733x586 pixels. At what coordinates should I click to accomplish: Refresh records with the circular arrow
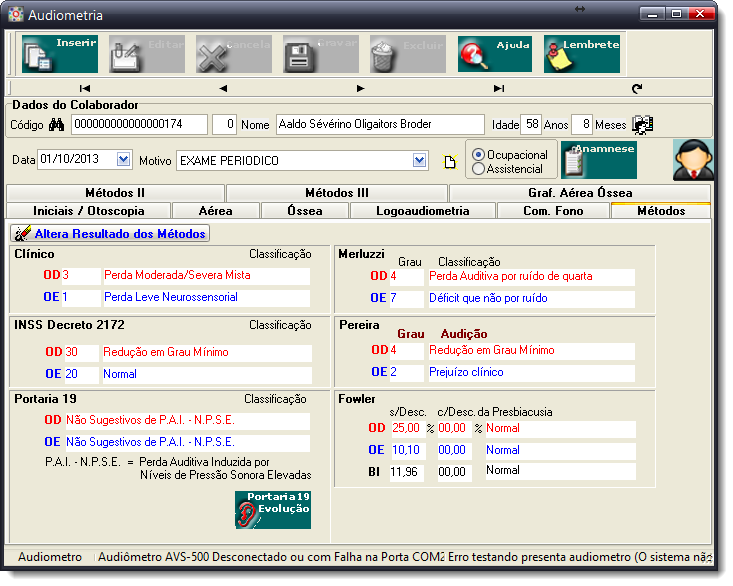coord(637,88)
